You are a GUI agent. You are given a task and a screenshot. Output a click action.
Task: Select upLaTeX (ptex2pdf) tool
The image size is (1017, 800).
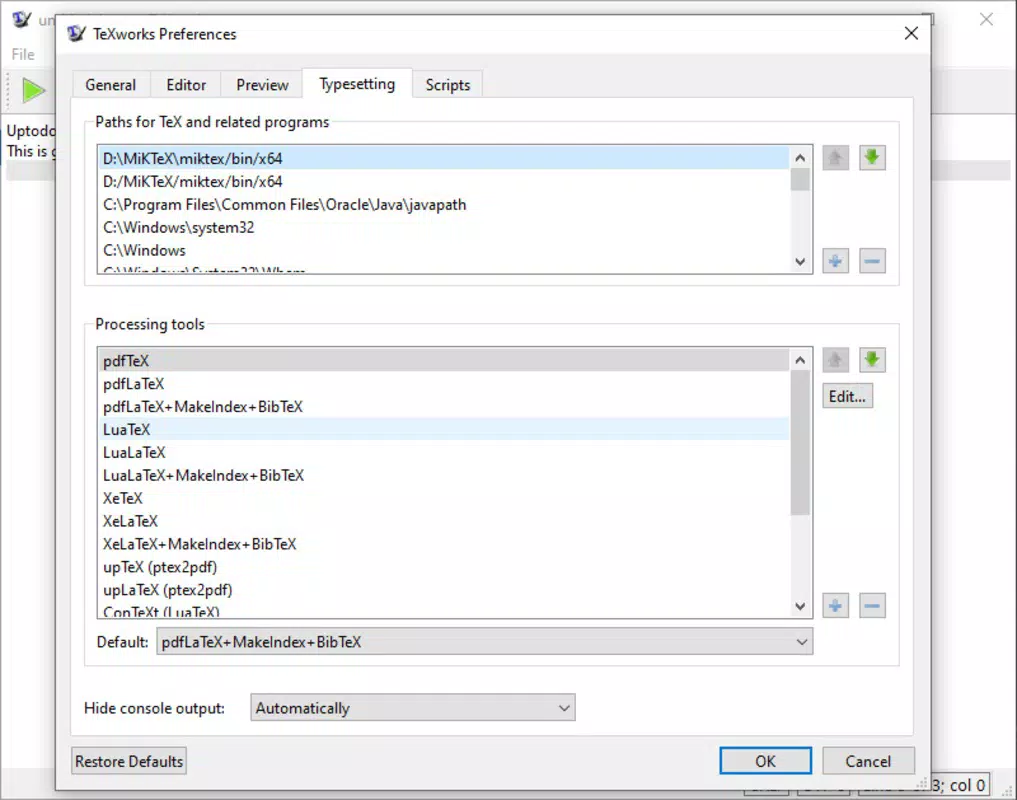(x=444, y=590)
